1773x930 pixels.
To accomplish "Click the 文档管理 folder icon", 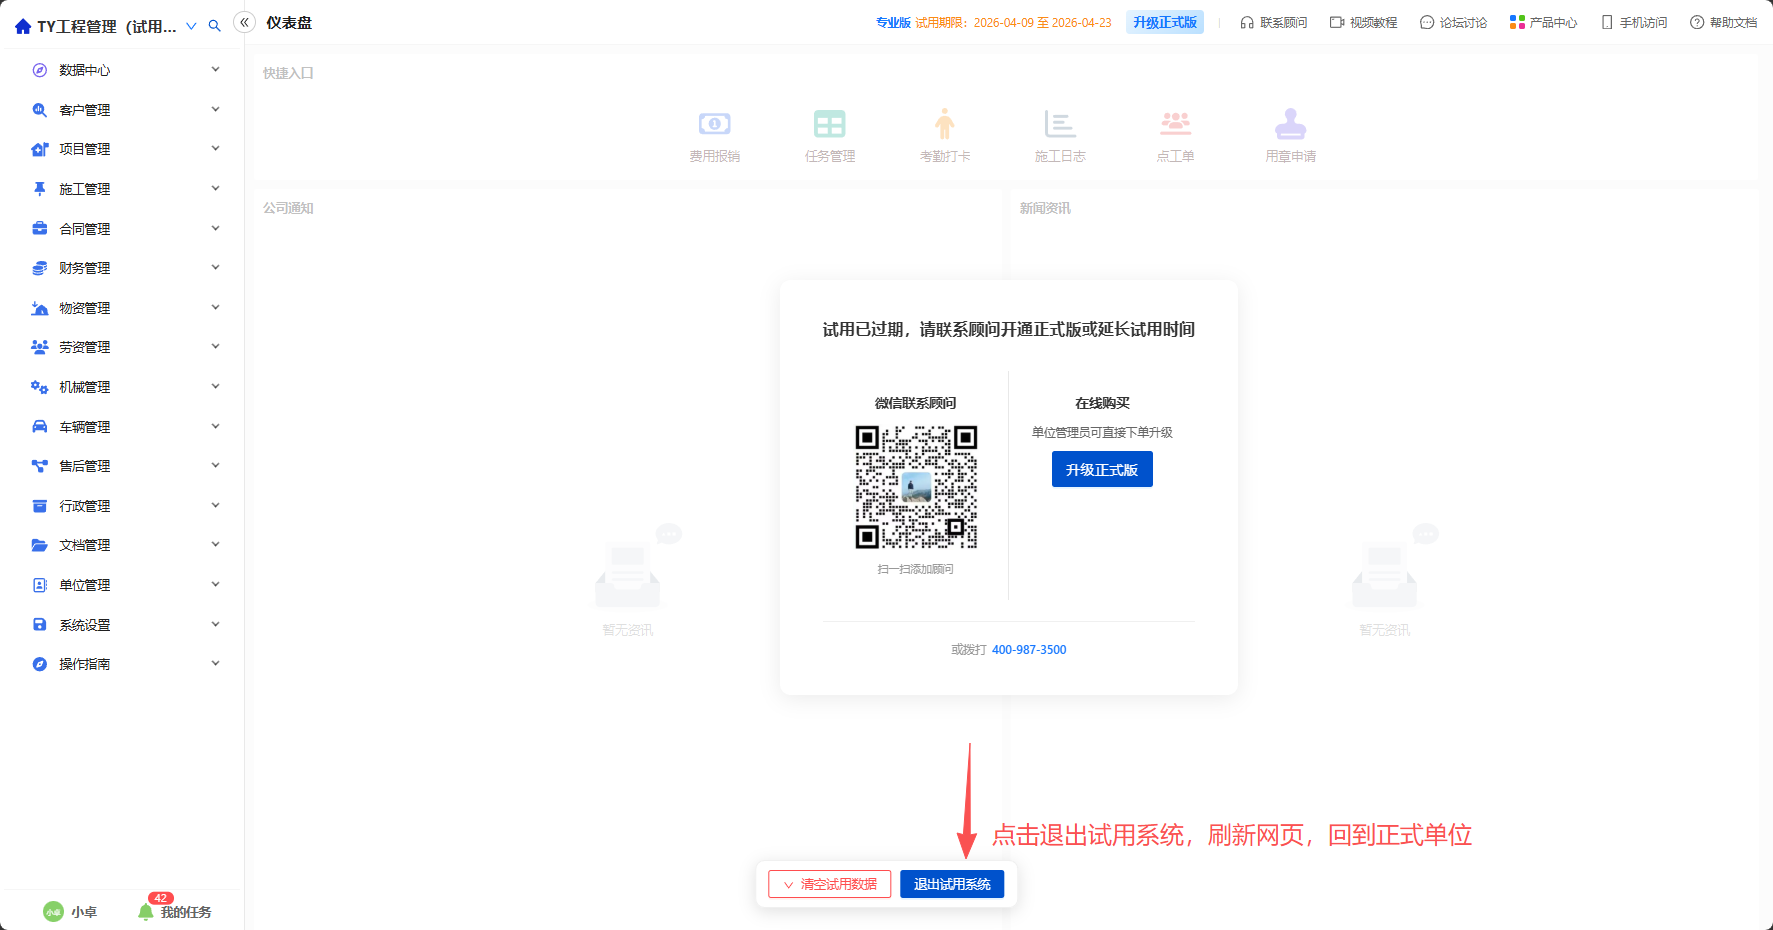I will (x=40, y=545).
